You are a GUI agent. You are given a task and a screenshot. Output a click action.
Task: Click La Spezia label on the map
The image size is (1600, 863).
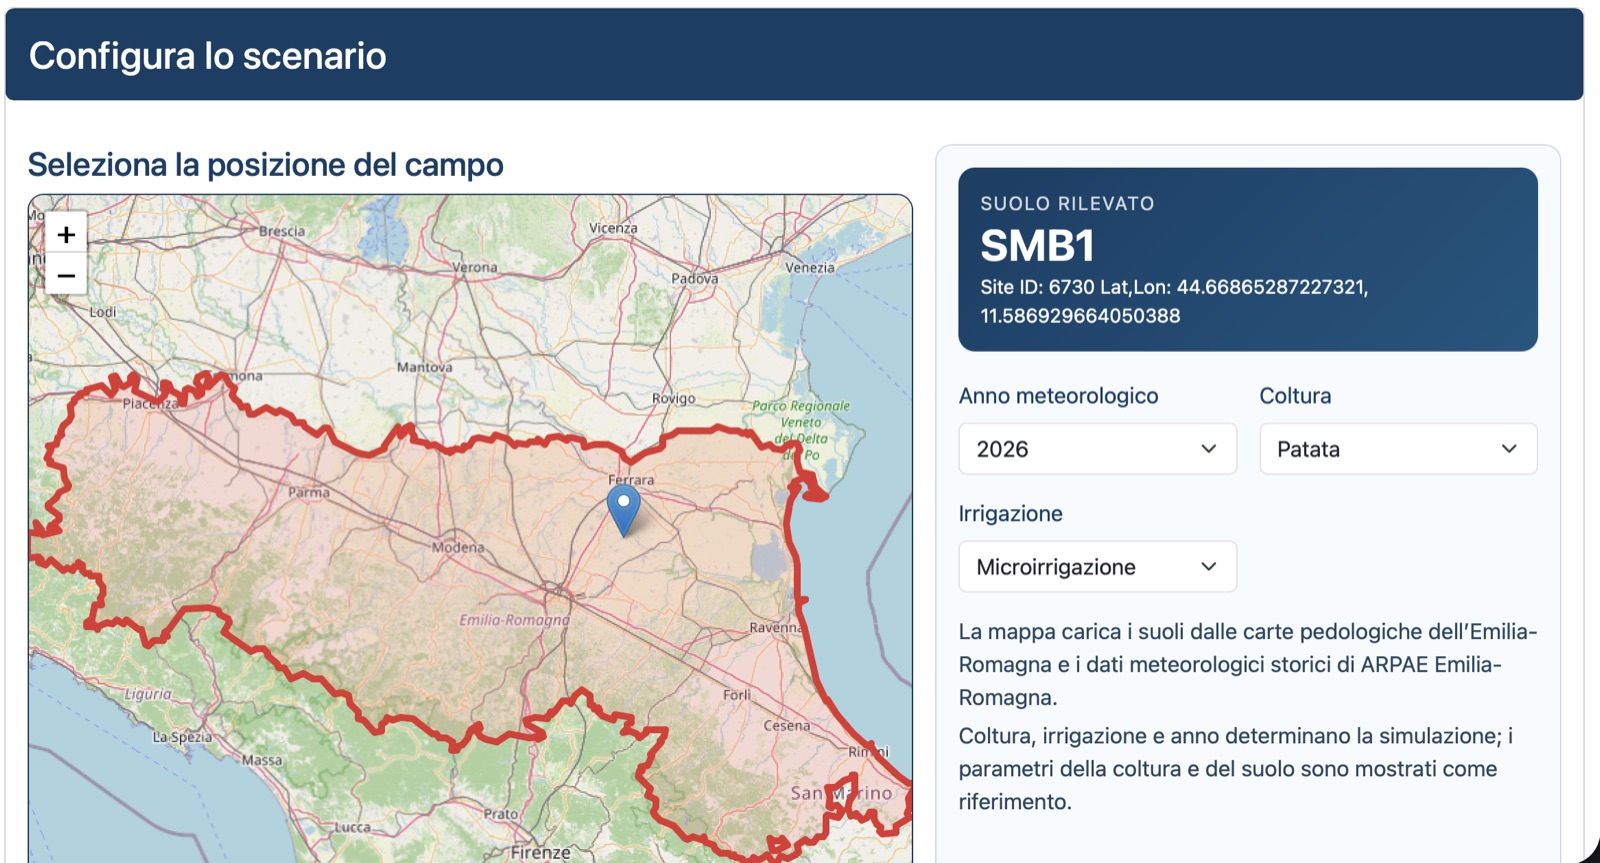coord(182,737)
